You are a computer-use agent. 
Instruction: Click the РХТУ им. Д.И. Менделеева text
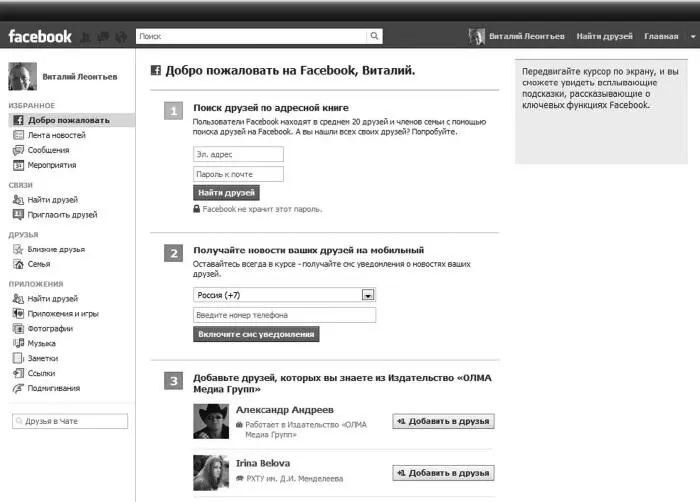click(295, 479)
